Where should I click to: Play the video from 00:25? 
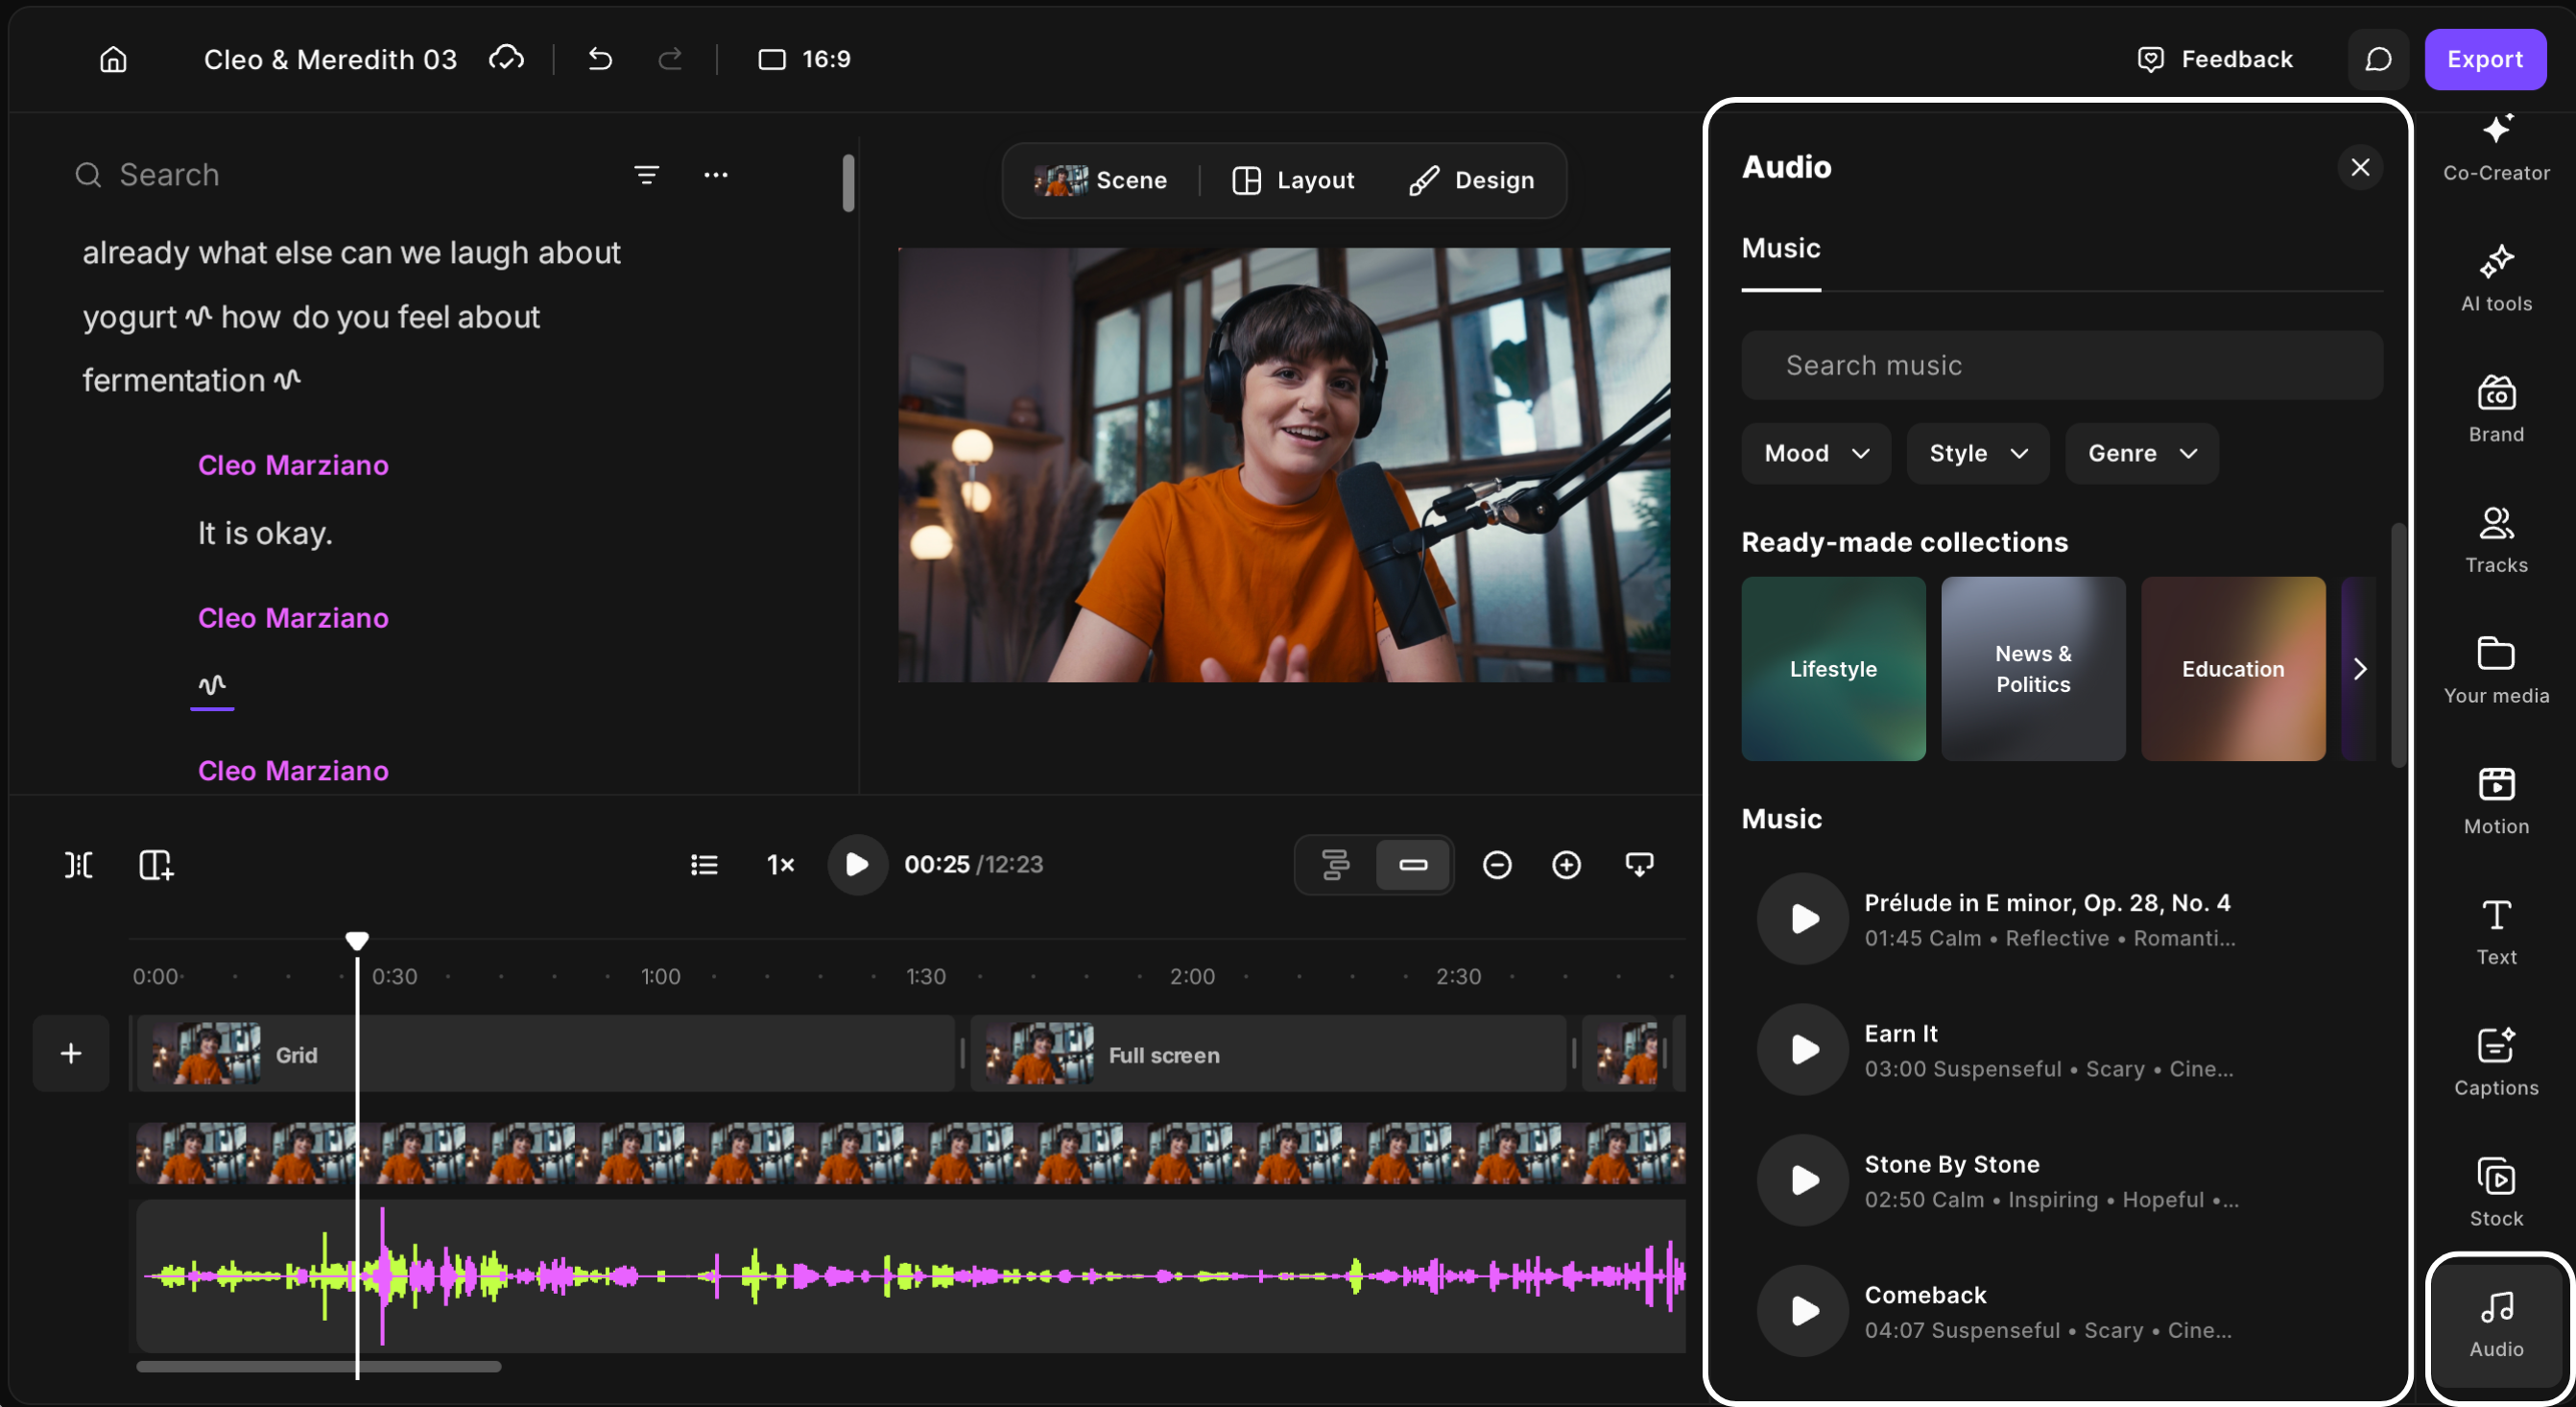click(x=857, y=865)
